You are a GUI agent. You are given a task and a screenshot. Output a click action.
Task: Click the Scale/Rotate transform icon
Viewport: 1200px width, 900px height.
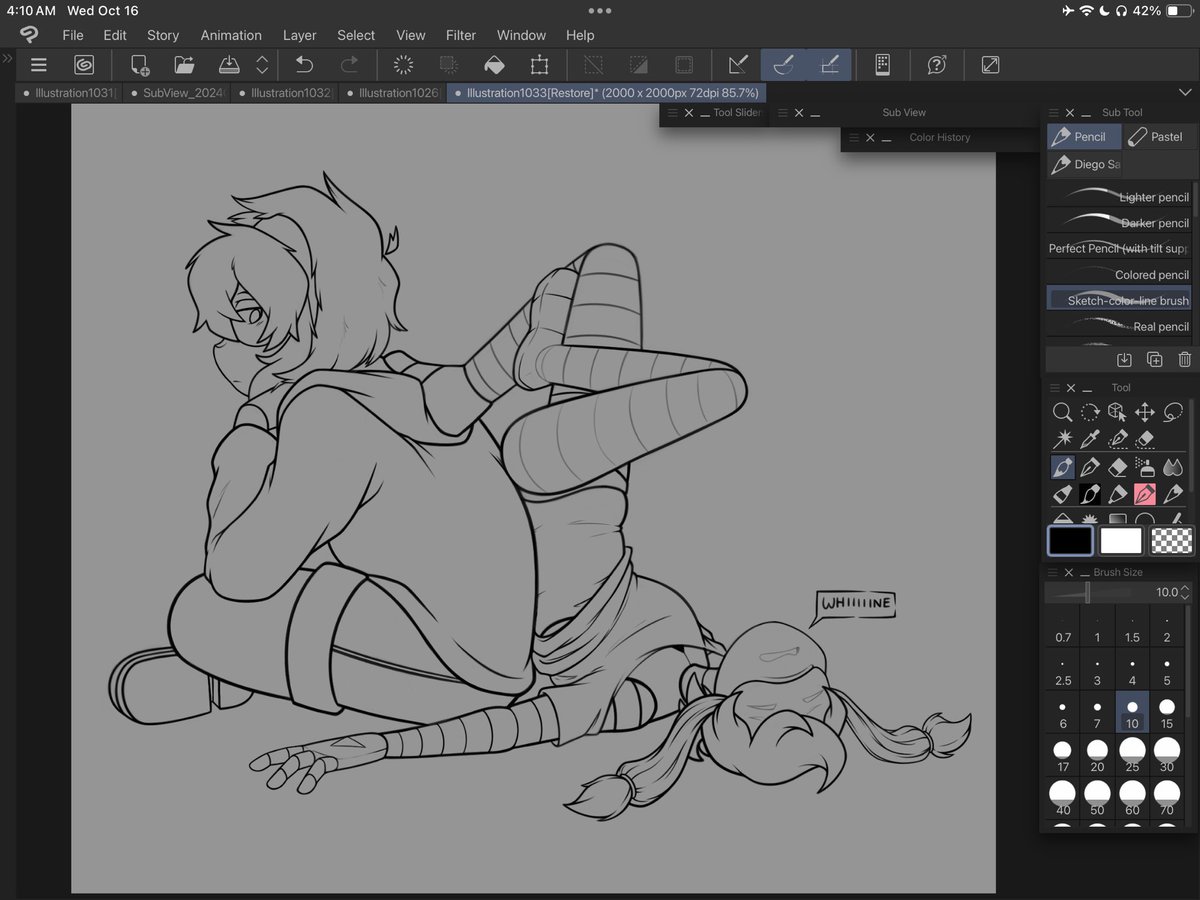point(540,65)
